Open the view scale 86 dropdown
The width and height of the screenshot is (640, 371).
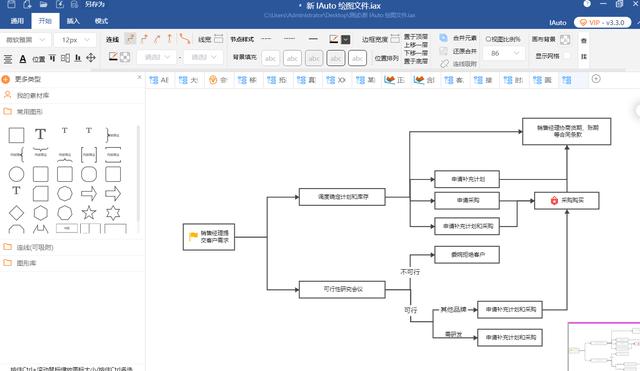pyautogui.click(x=504, y=53)
